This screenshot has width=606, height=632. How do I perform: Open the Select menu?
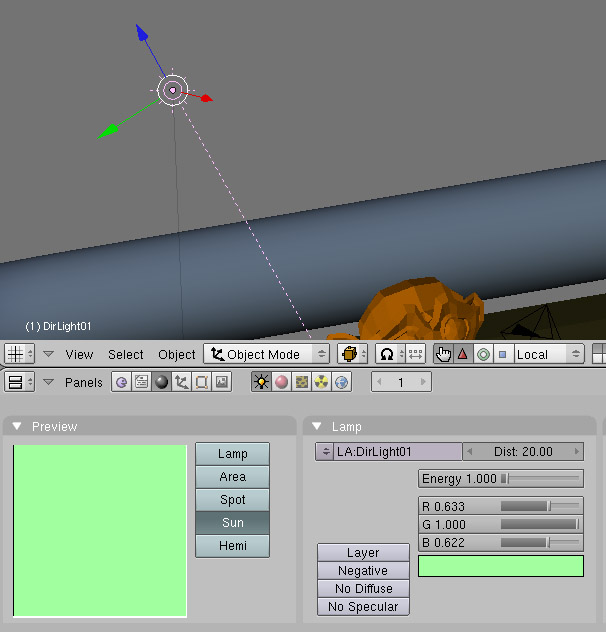pyautogui.click(x=125, y=354)
